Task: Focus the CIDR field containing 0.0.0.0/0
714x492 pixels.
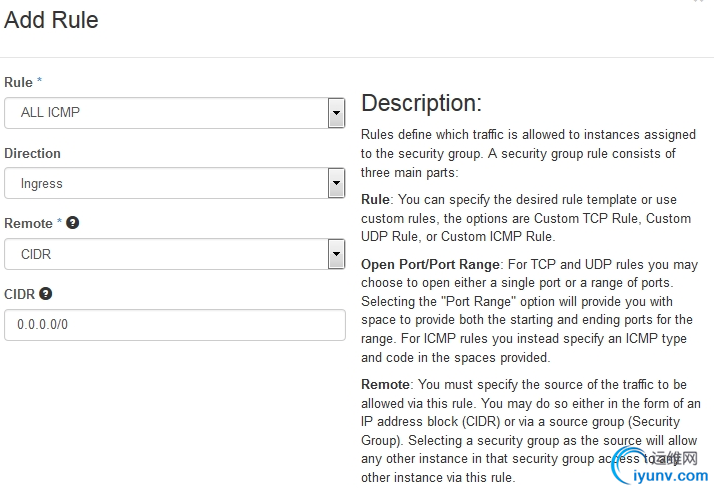Action: [x=175, y=325]
